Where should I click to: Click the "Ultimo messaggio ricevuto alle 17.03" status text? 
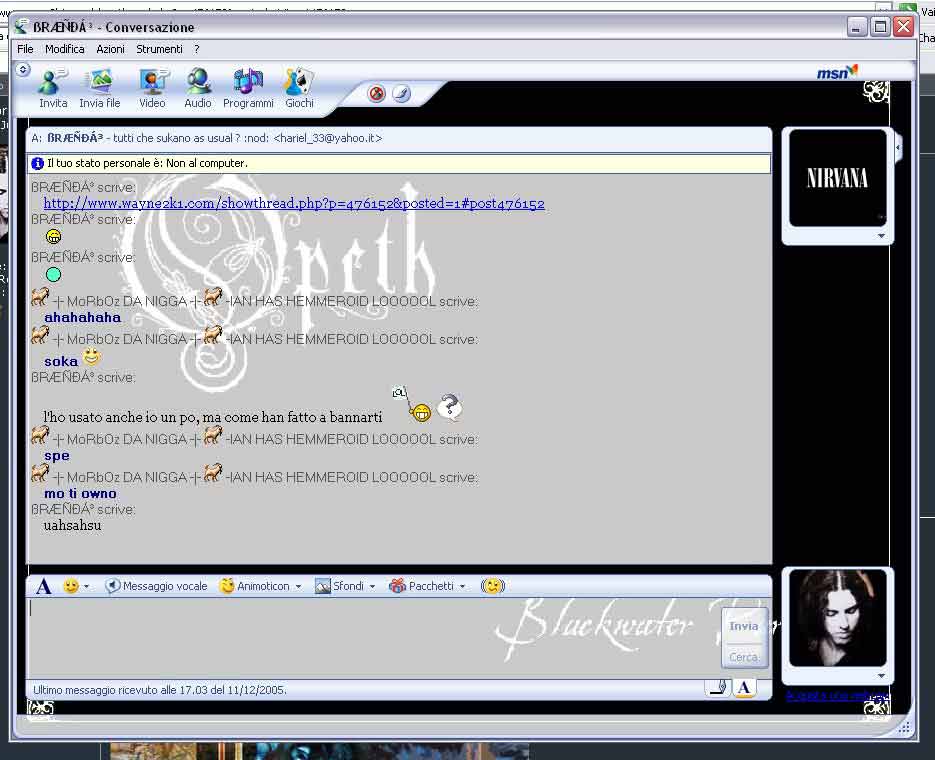click(x=160, y=690)
